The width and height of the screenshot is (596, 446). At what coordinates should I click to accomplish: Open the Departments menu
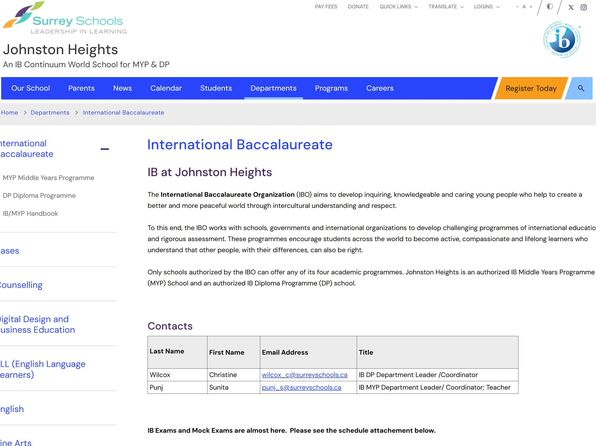[x=273, y=88]
